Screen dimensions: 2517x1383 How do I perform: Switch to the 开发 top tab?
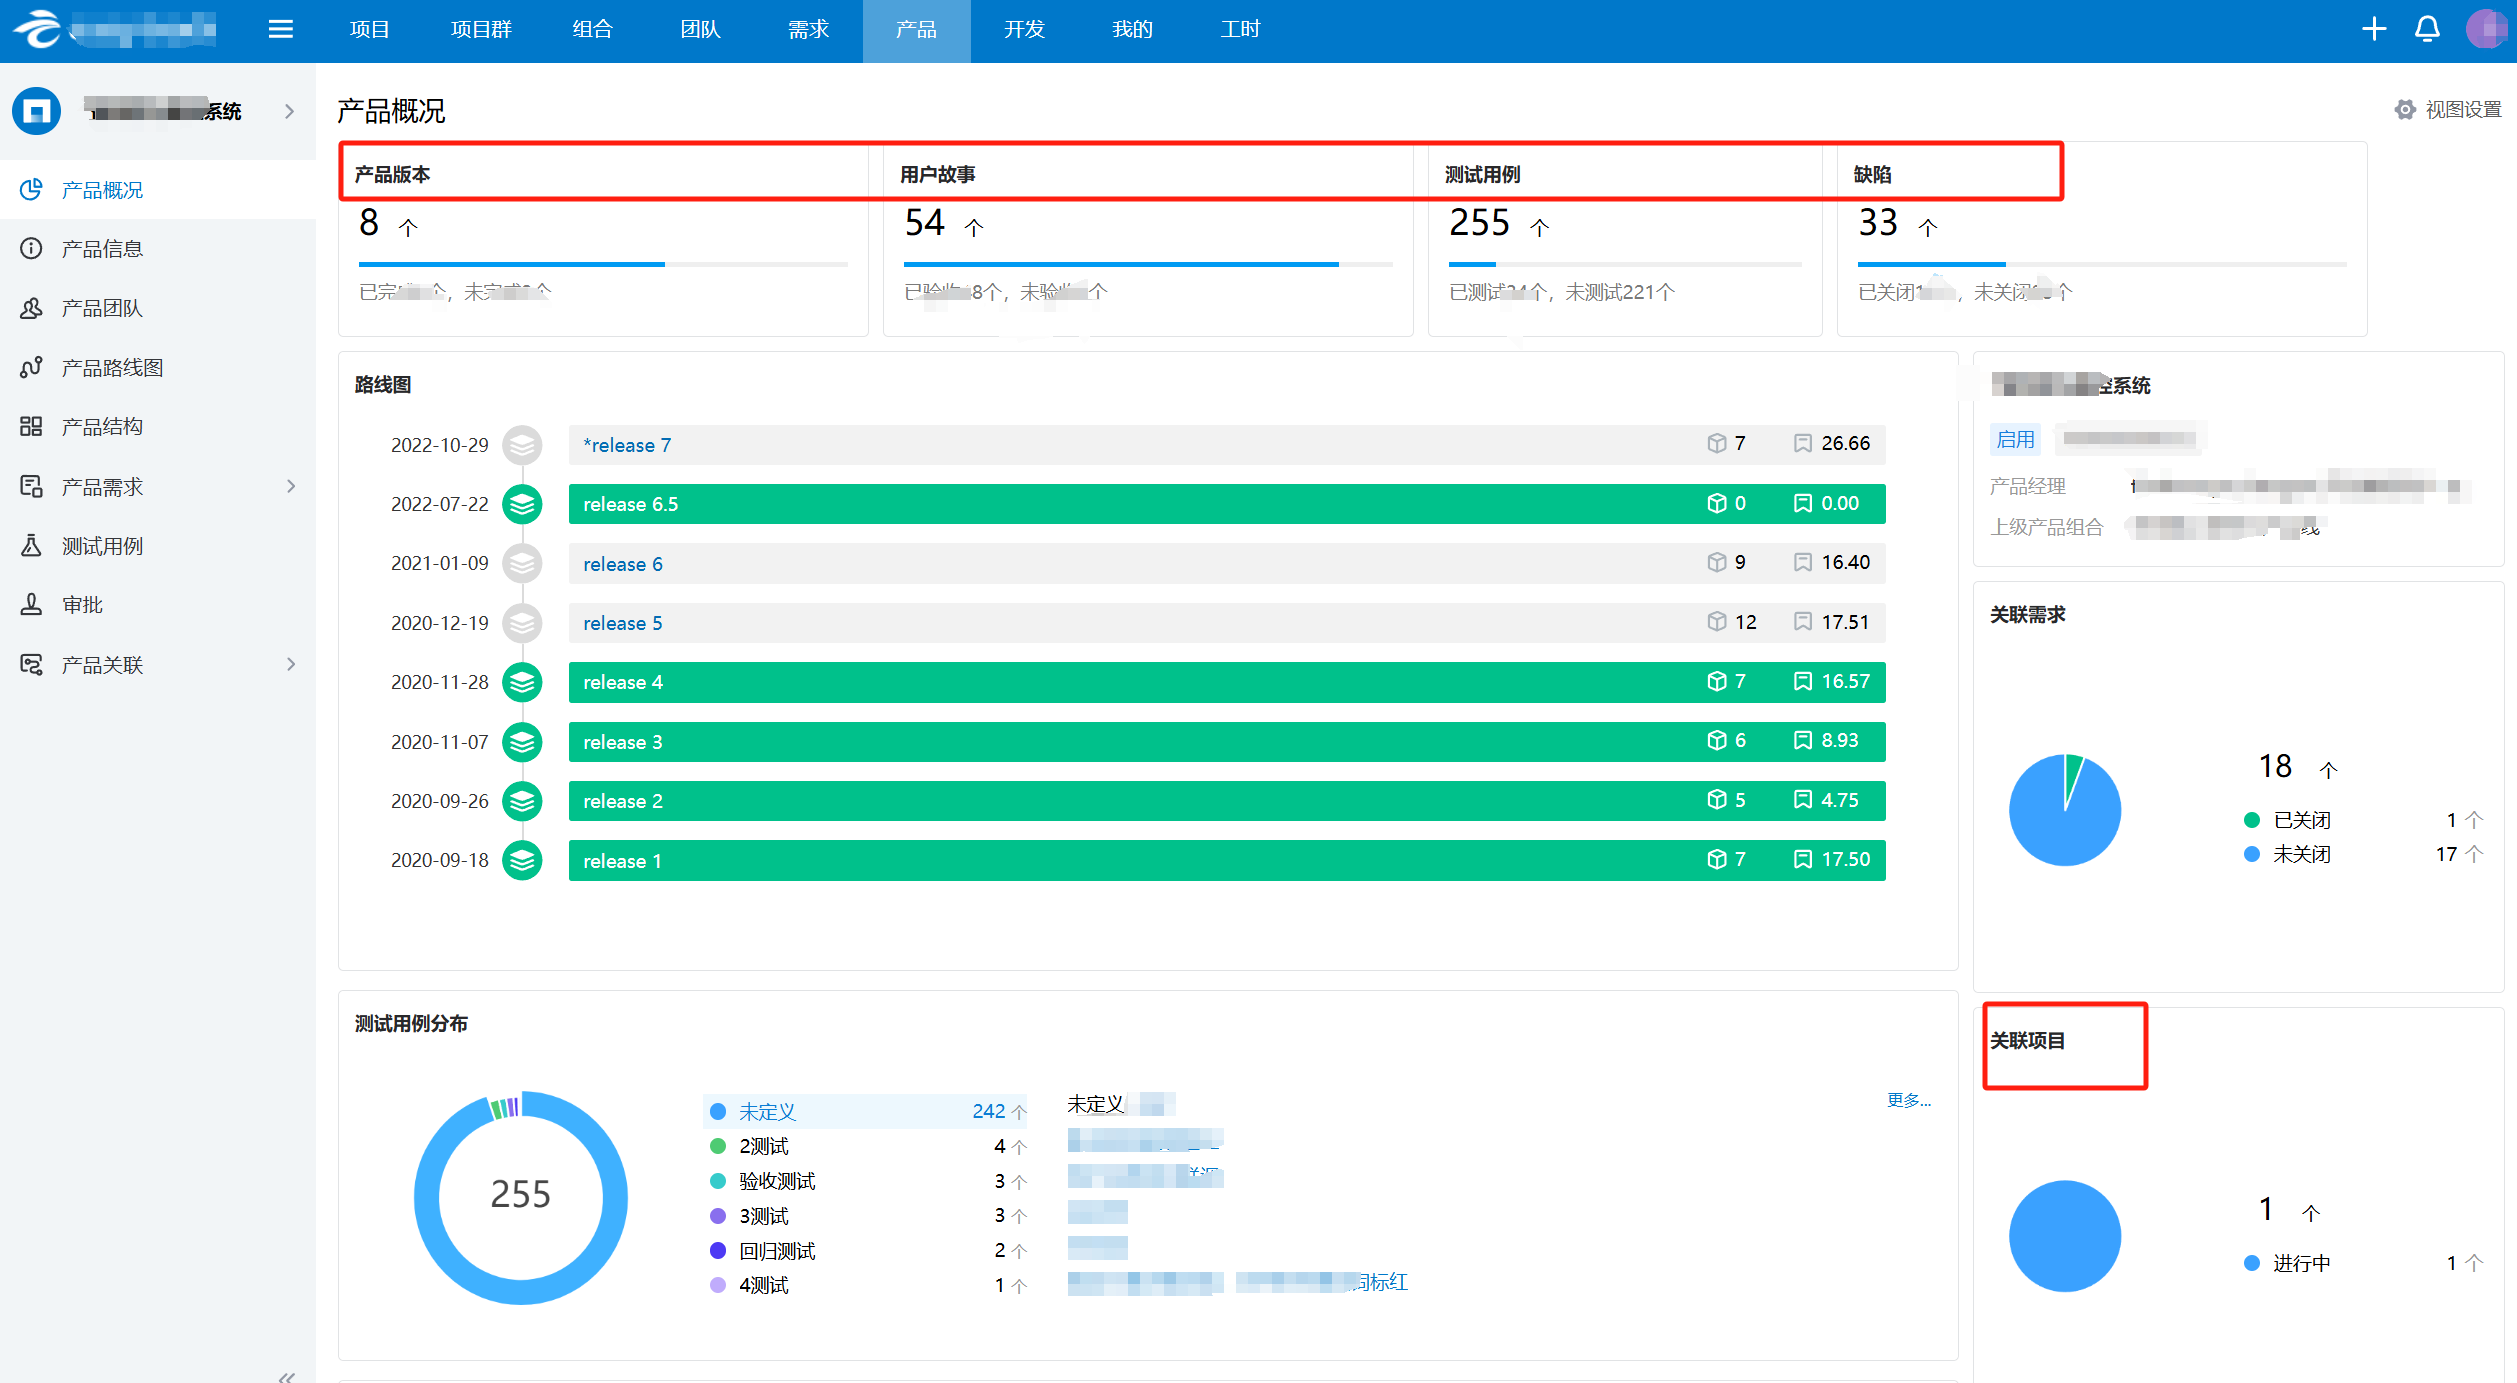click(1024, 30)
